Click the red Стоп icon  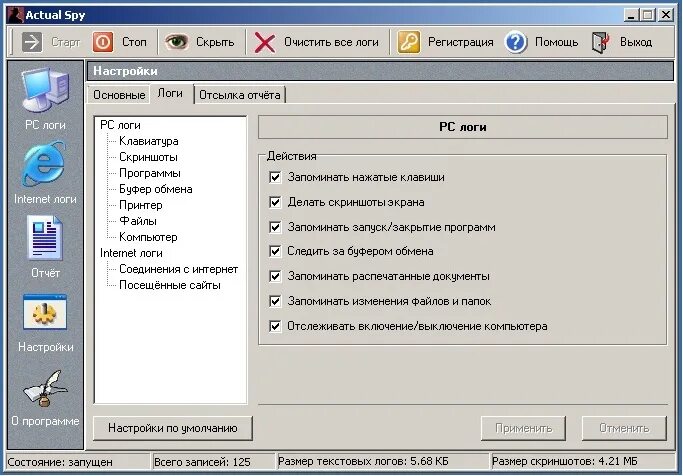point(103,42)
